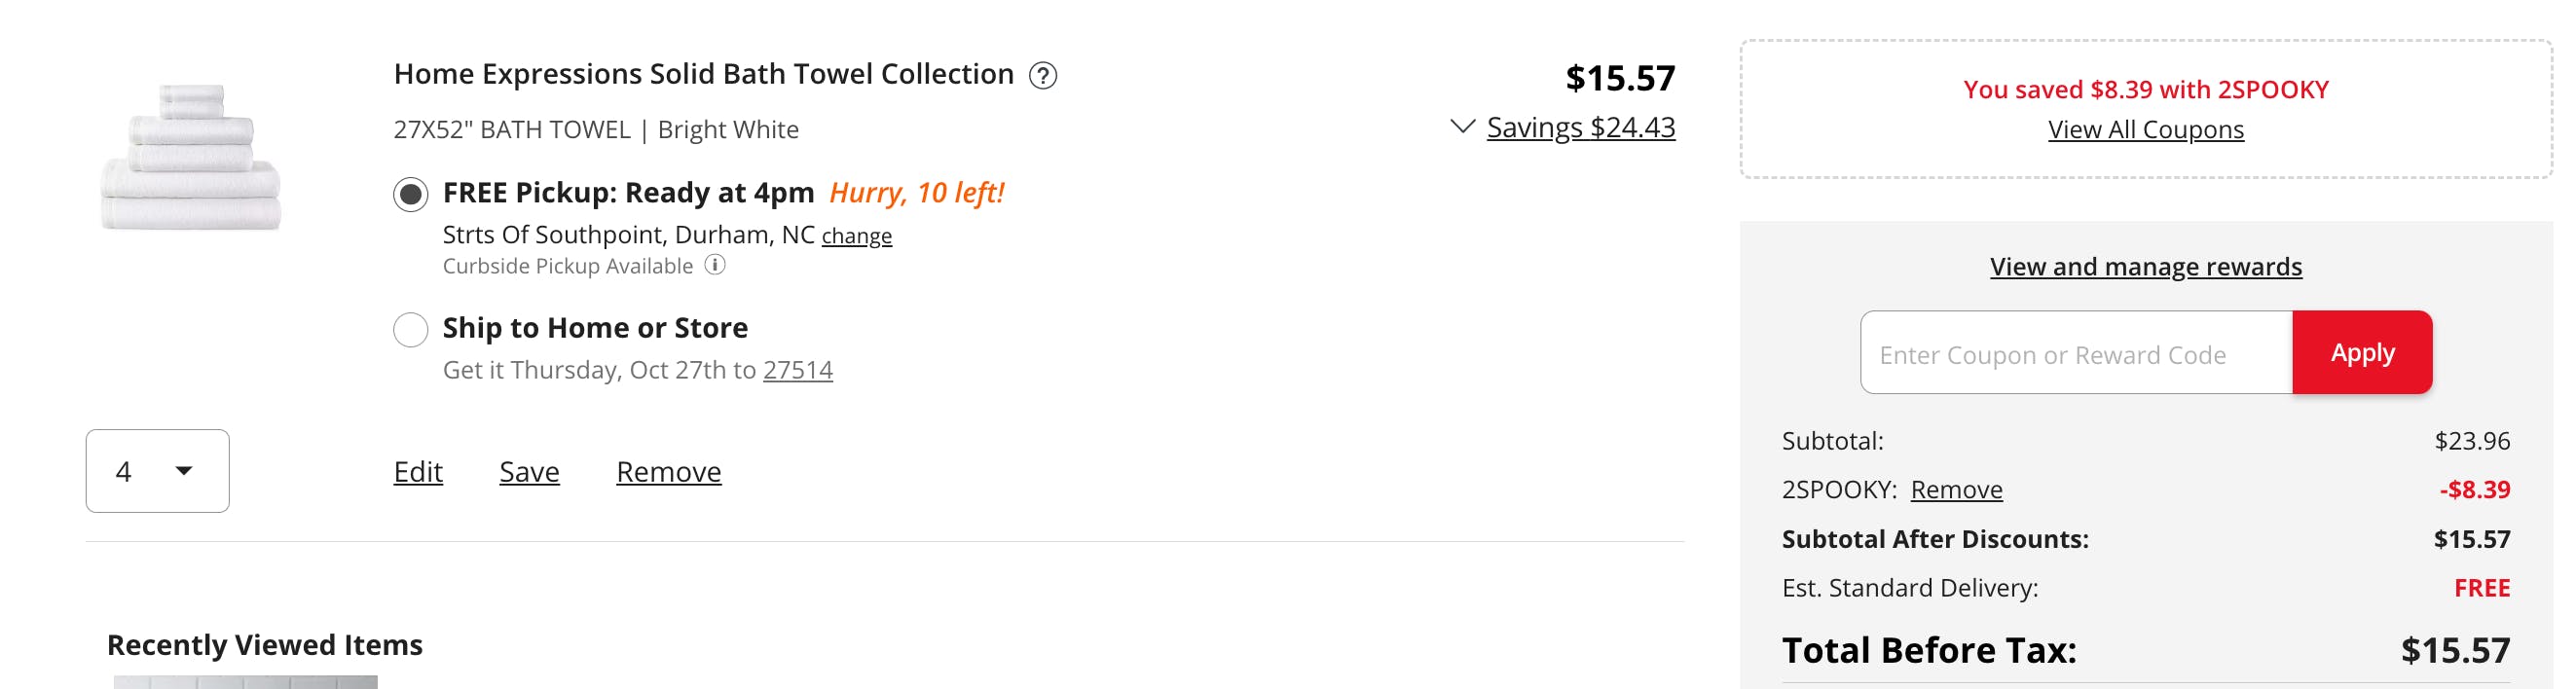Screen dimensions: 2576x689
Task: Expand the Savings $24.43 details
Action: tap(1580, 128)
